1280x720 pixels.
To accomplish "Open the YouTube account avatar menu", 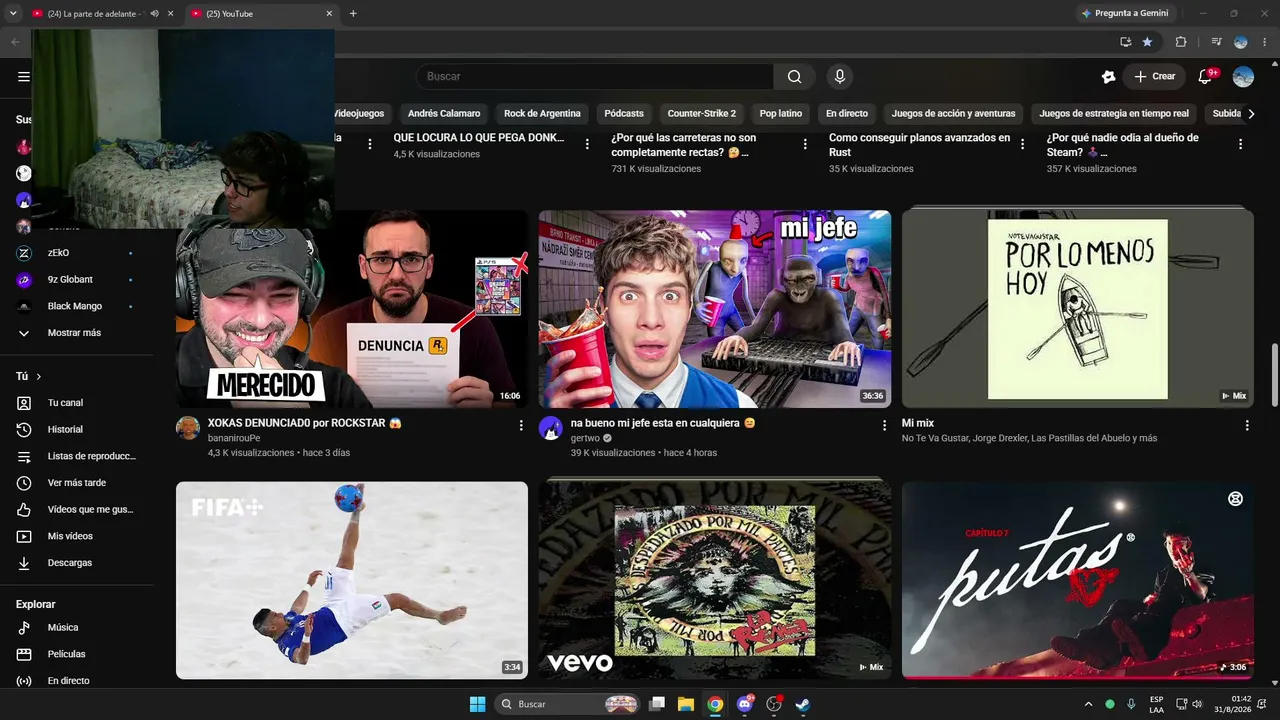I will (1243, 77).
